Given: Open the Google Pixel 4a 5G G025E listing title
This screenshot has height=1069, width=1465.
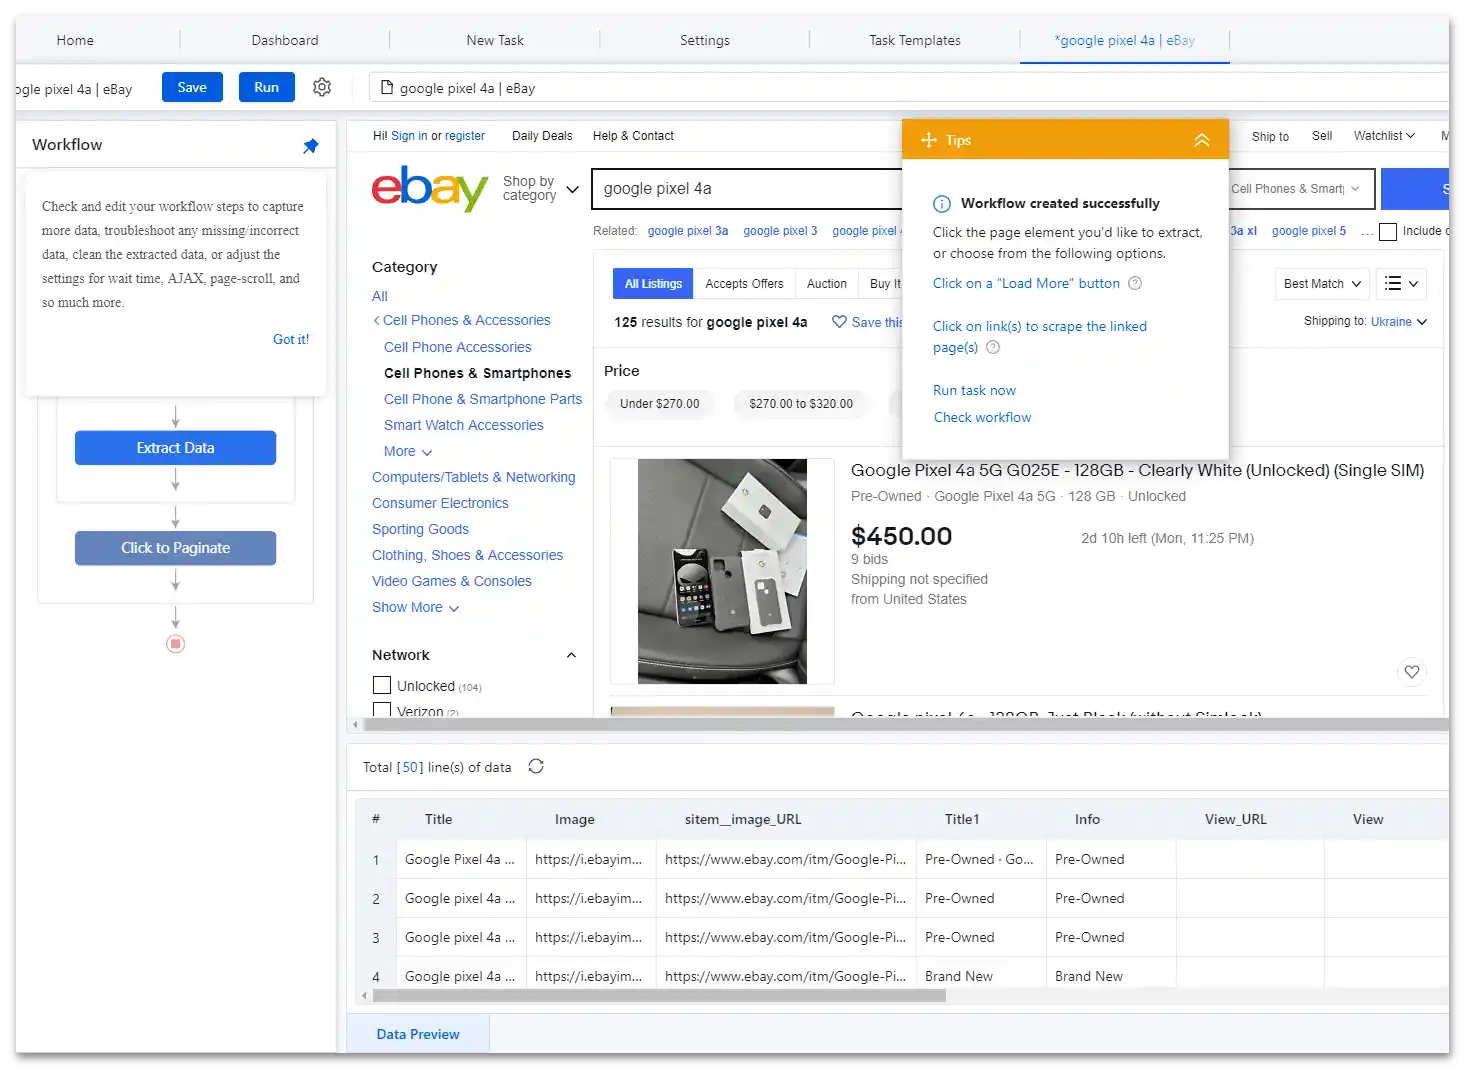Looking at the screenshot, I should pyautogui.click(x=1137, y=470).
